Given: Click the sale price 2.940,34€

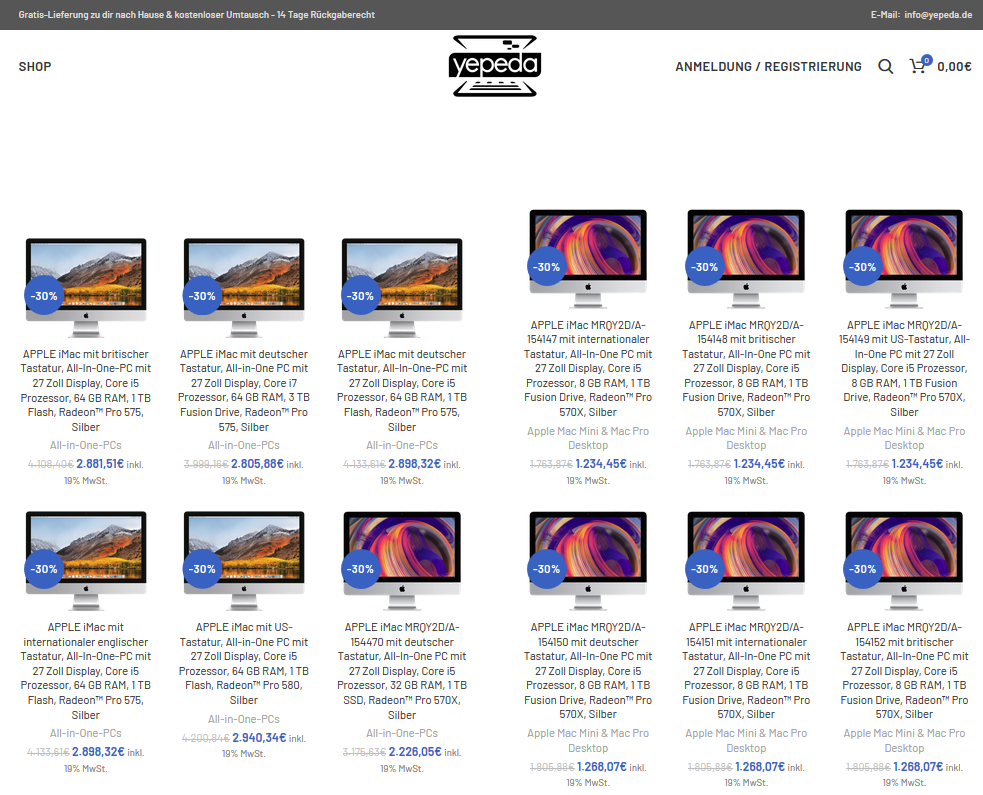Looking at the screenshot, I should 259,738.
